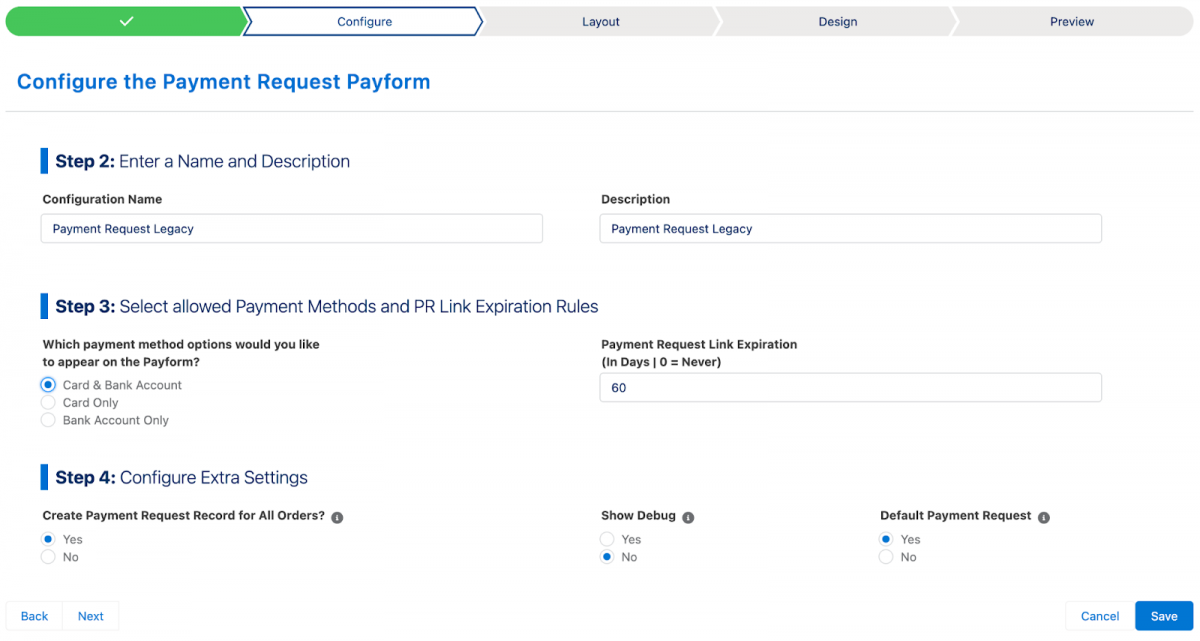Select the Card & Bank Account option
Viewport: 1200px width, 641px height.
47,385
